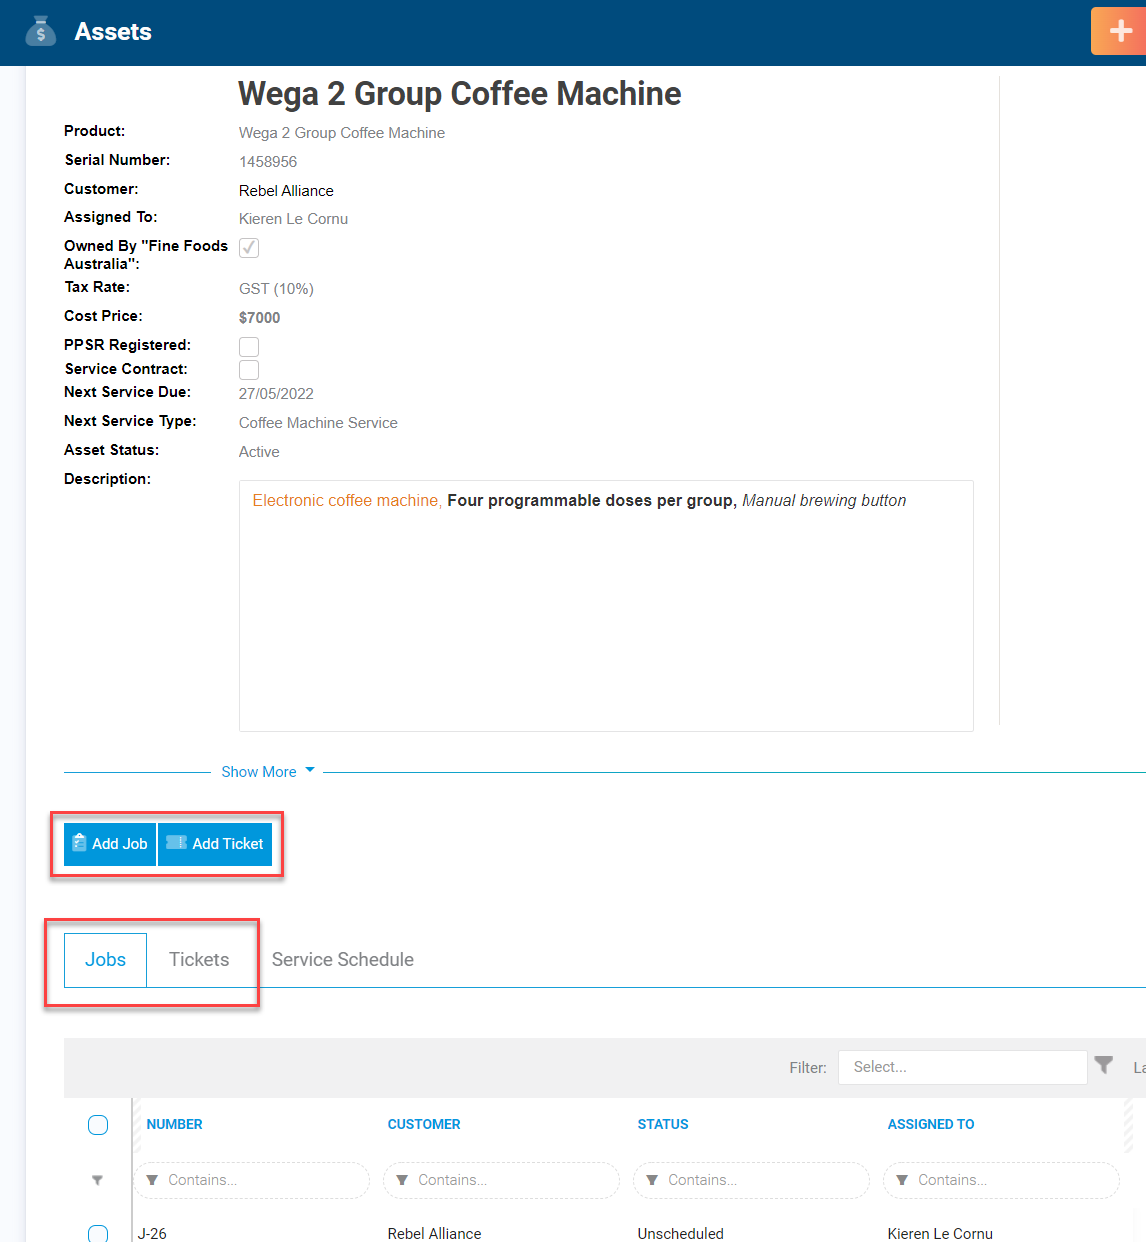
Task: Switch to the Jobs tab
Action: [105, 960]
